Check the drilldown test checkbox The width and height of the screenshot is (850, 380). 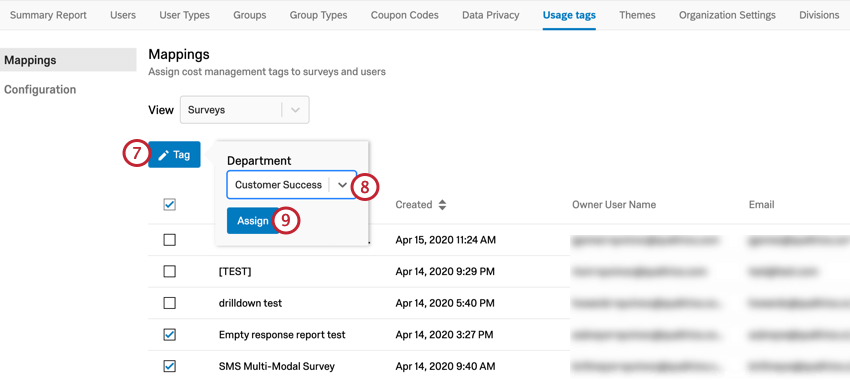(x=170, y=303)
